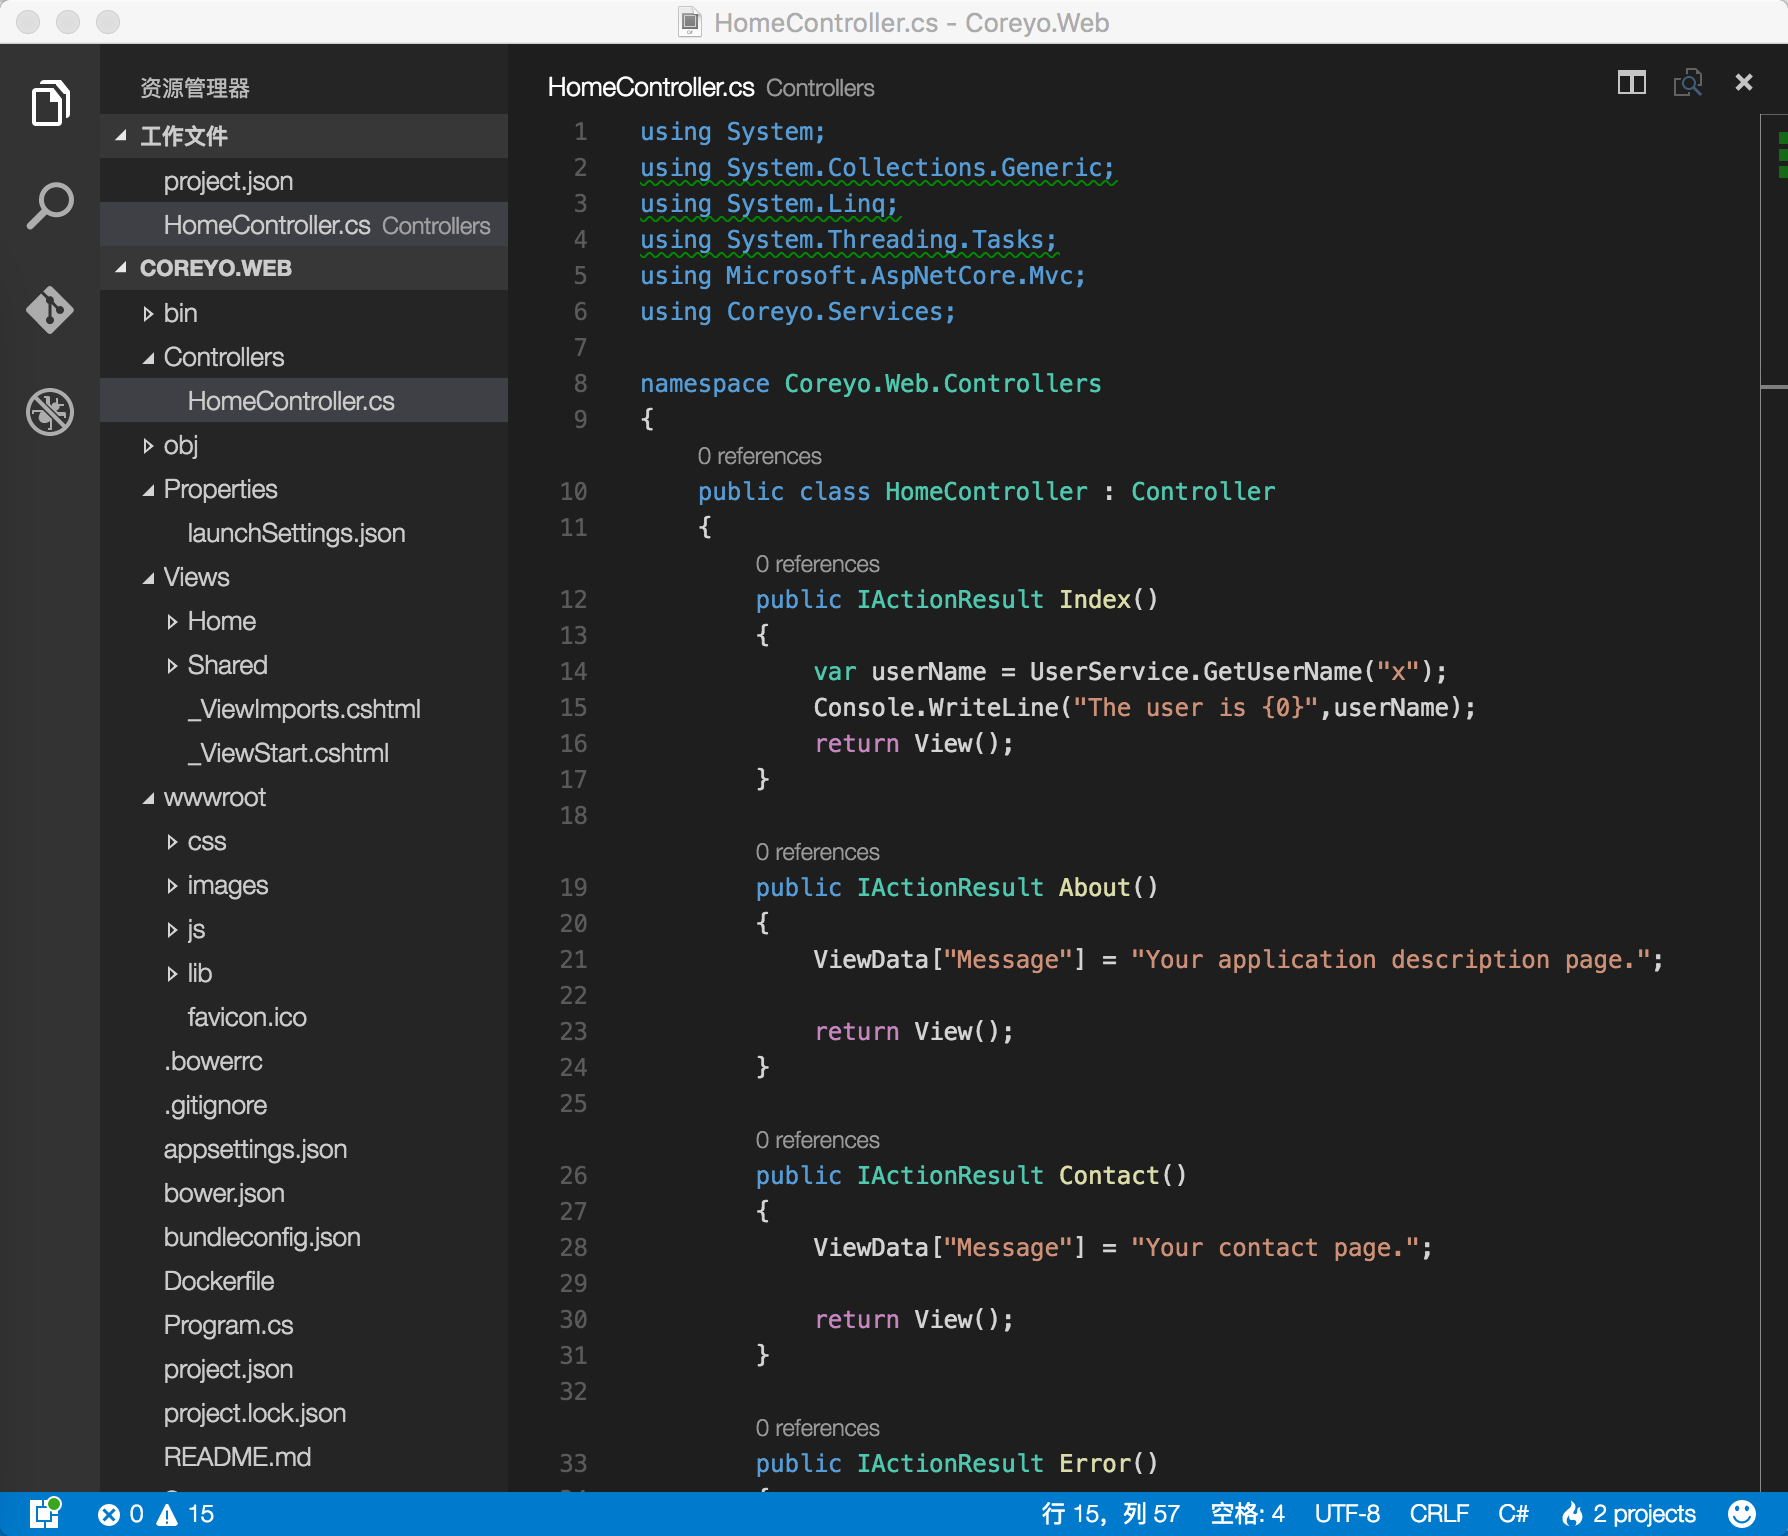Select HomeController.cs under Controllers folder
1788x1536 pixels.
(304, 401)
